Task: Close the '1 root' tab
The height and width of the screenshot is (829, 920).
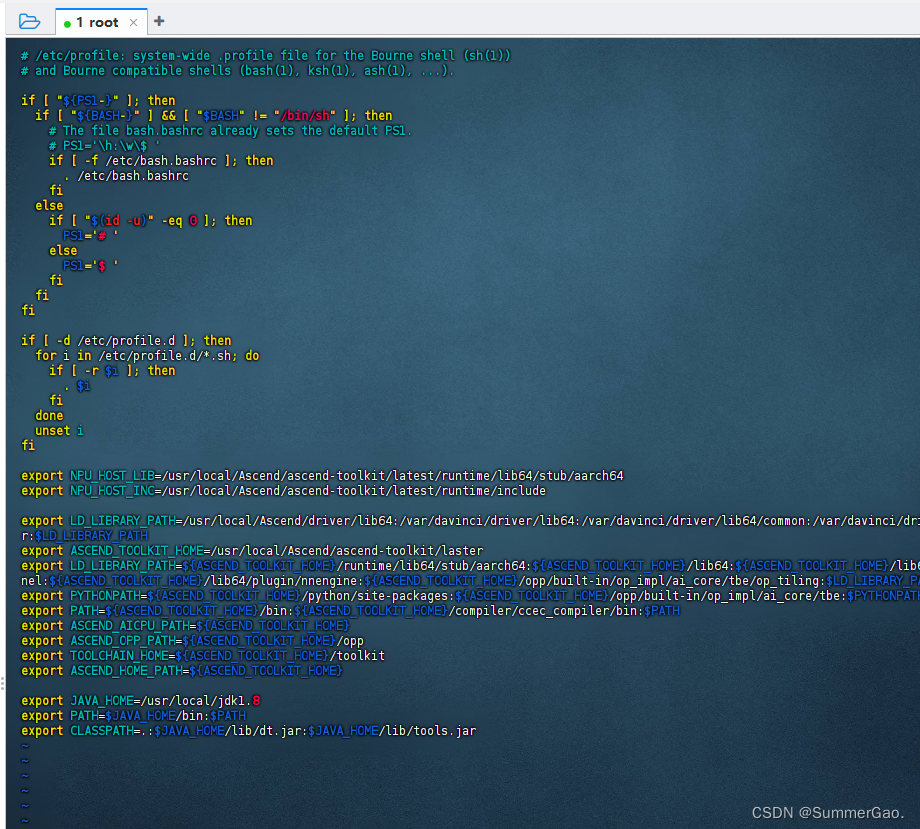Action: coord(134,23)
